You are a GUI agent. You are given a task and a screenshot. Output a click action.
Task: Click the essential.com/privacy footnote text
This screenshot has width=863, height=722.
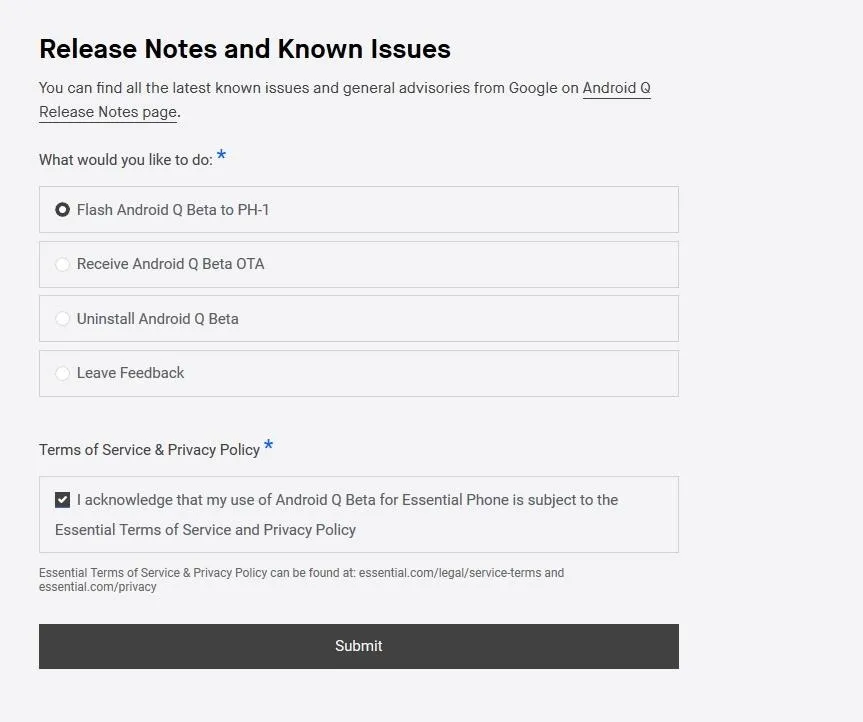(x=97, y=587)
